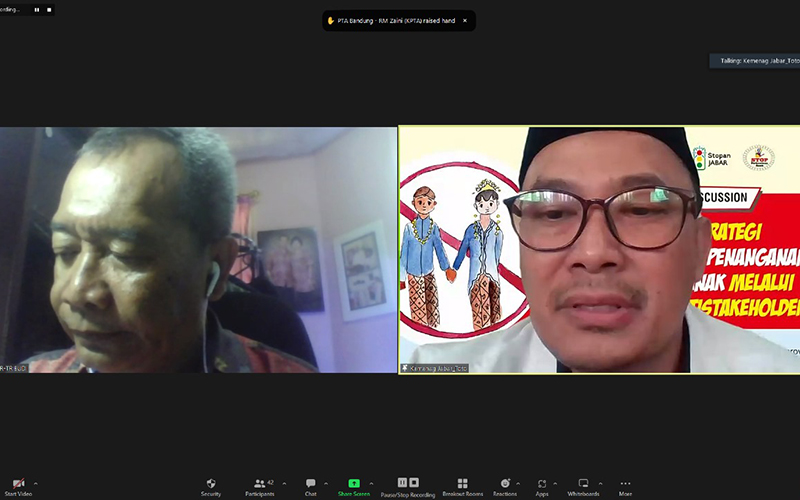Pause recording from top-left recording indicator
800x500 pixels.
(37, 10)
